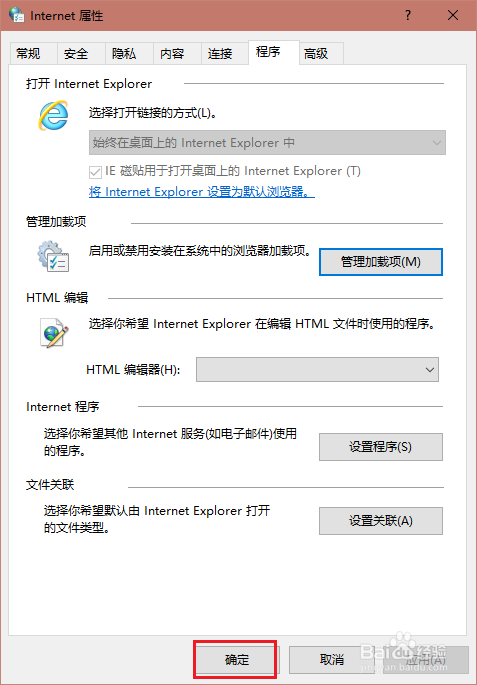Viewport: 477px width, 685px height.
Task: Confirm with the 确定 button
Action: point(236,659)
